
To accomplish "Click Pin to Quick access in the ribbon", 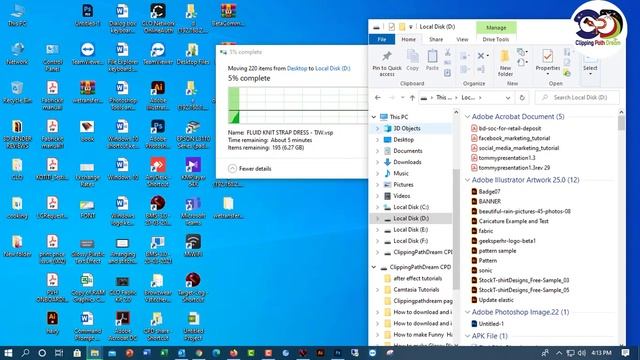I will (387, 63).
